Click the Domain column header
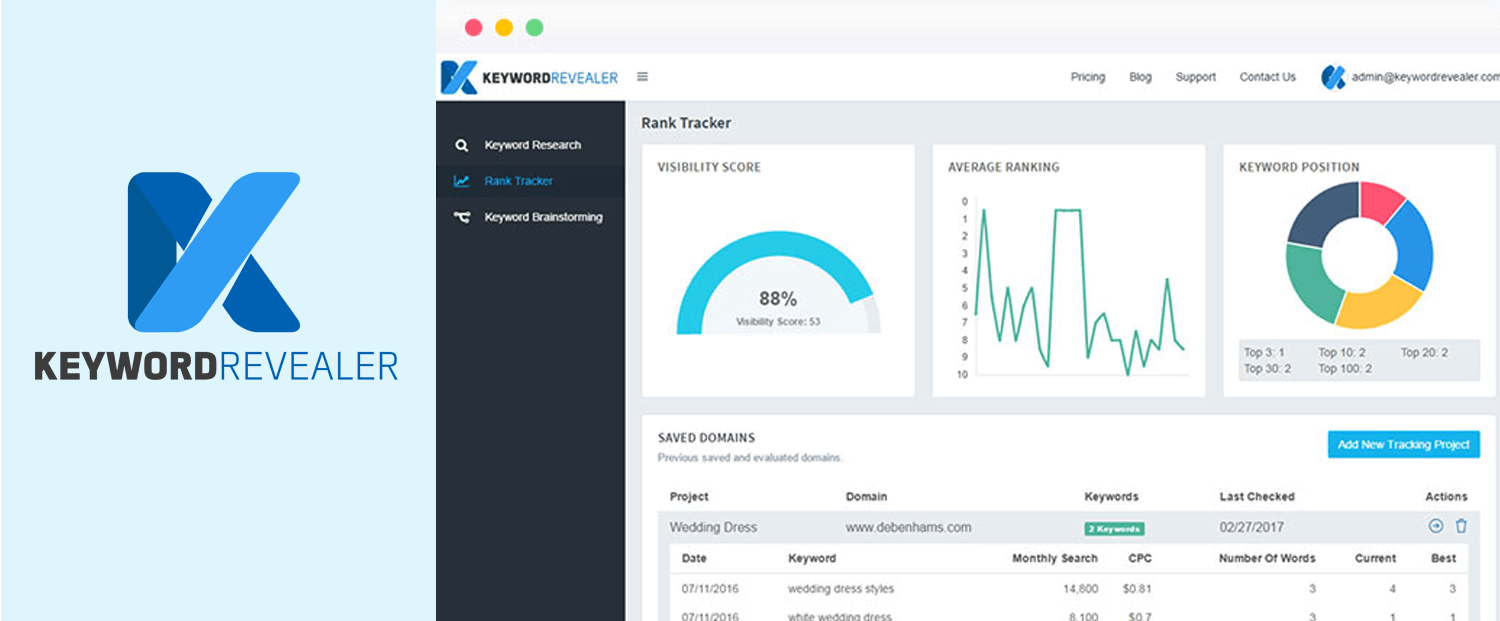The image size is (1500, 621). (x=866, y=496)
